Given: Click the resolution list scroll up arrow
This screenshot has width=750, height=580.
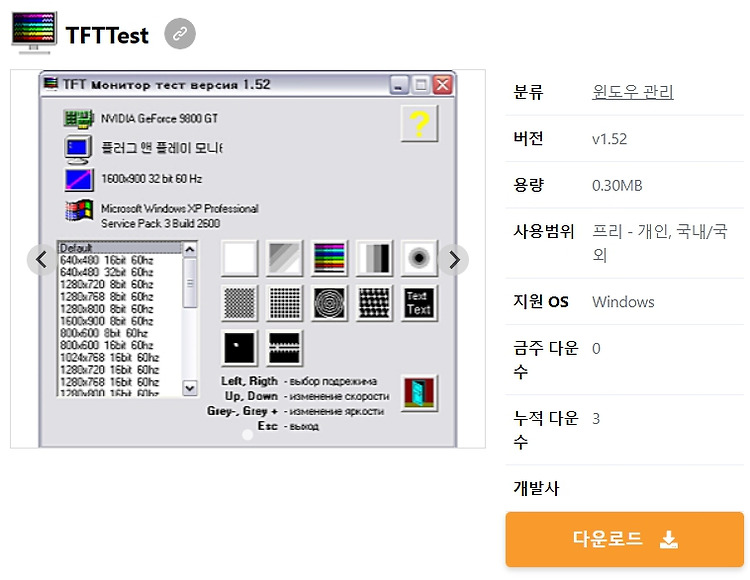Looking at the screenshot, I should [190, 249].
